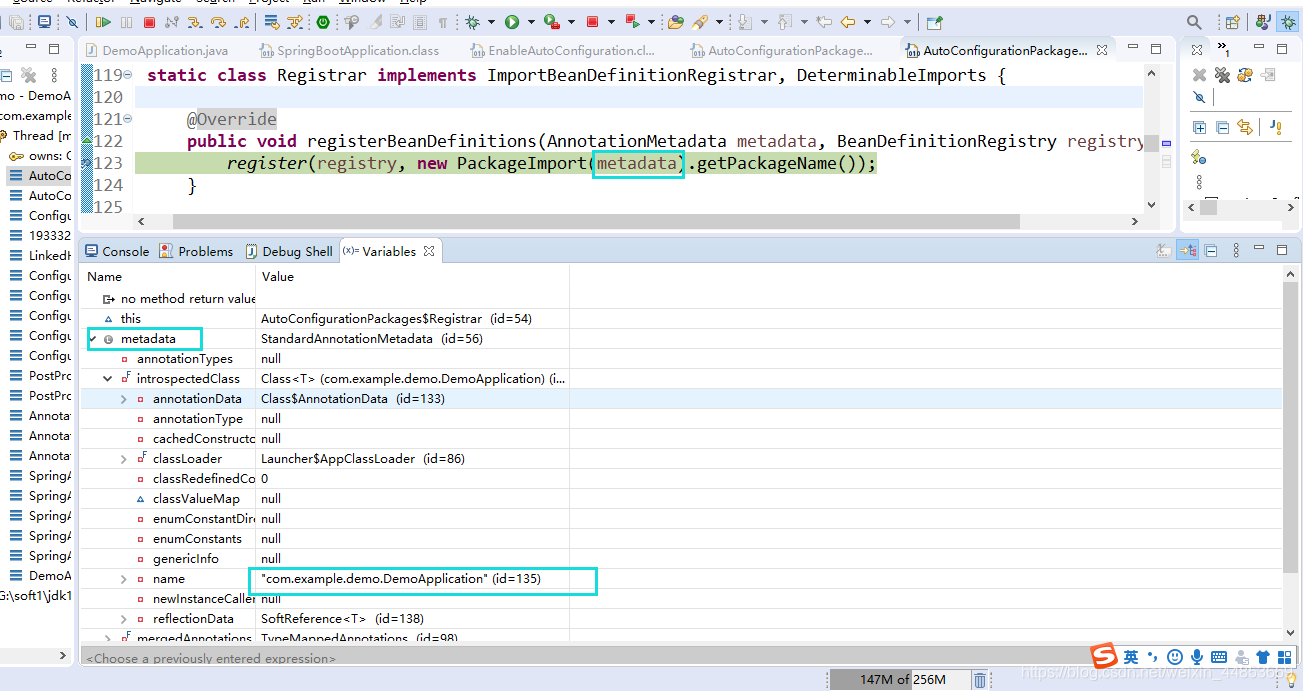Click the code editor horizontal scrollbar
This screenshot has height=691, width=1303.
(596, 222)
